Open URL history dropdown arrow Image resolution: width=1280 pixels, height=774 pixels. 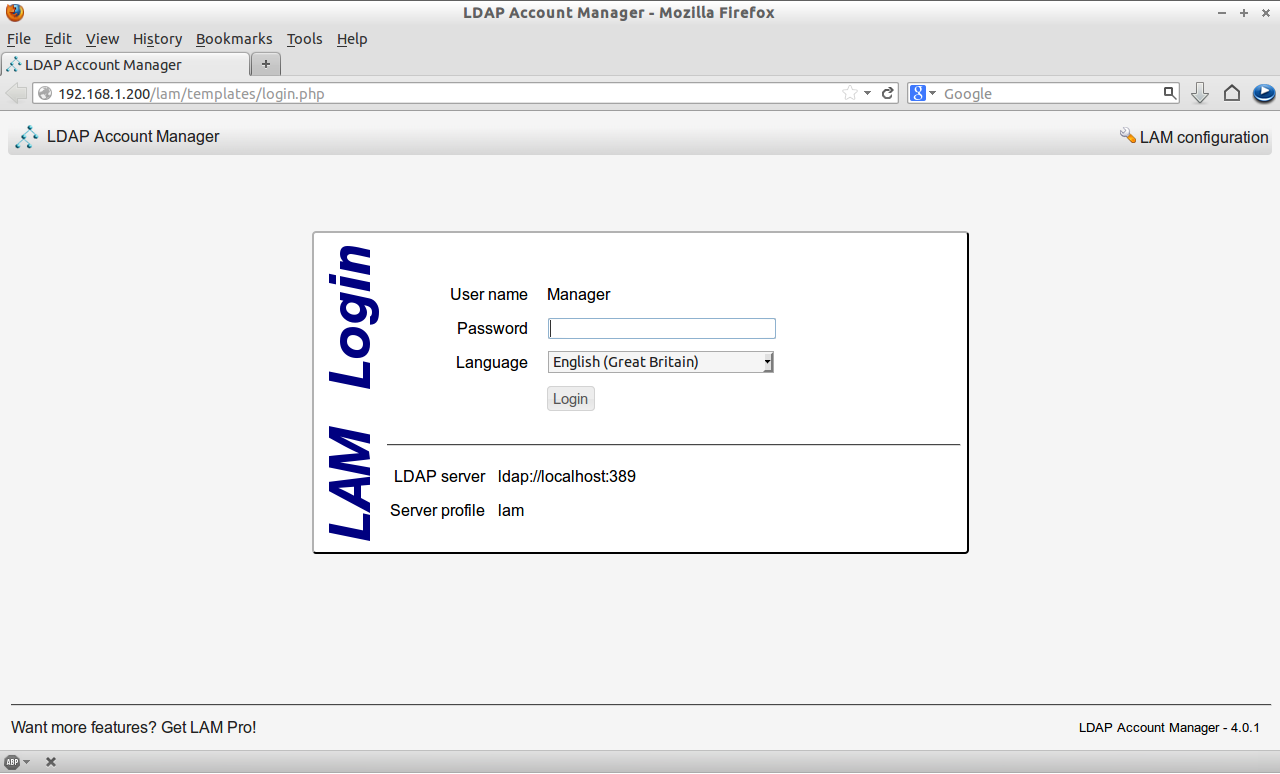click(868, 93)
